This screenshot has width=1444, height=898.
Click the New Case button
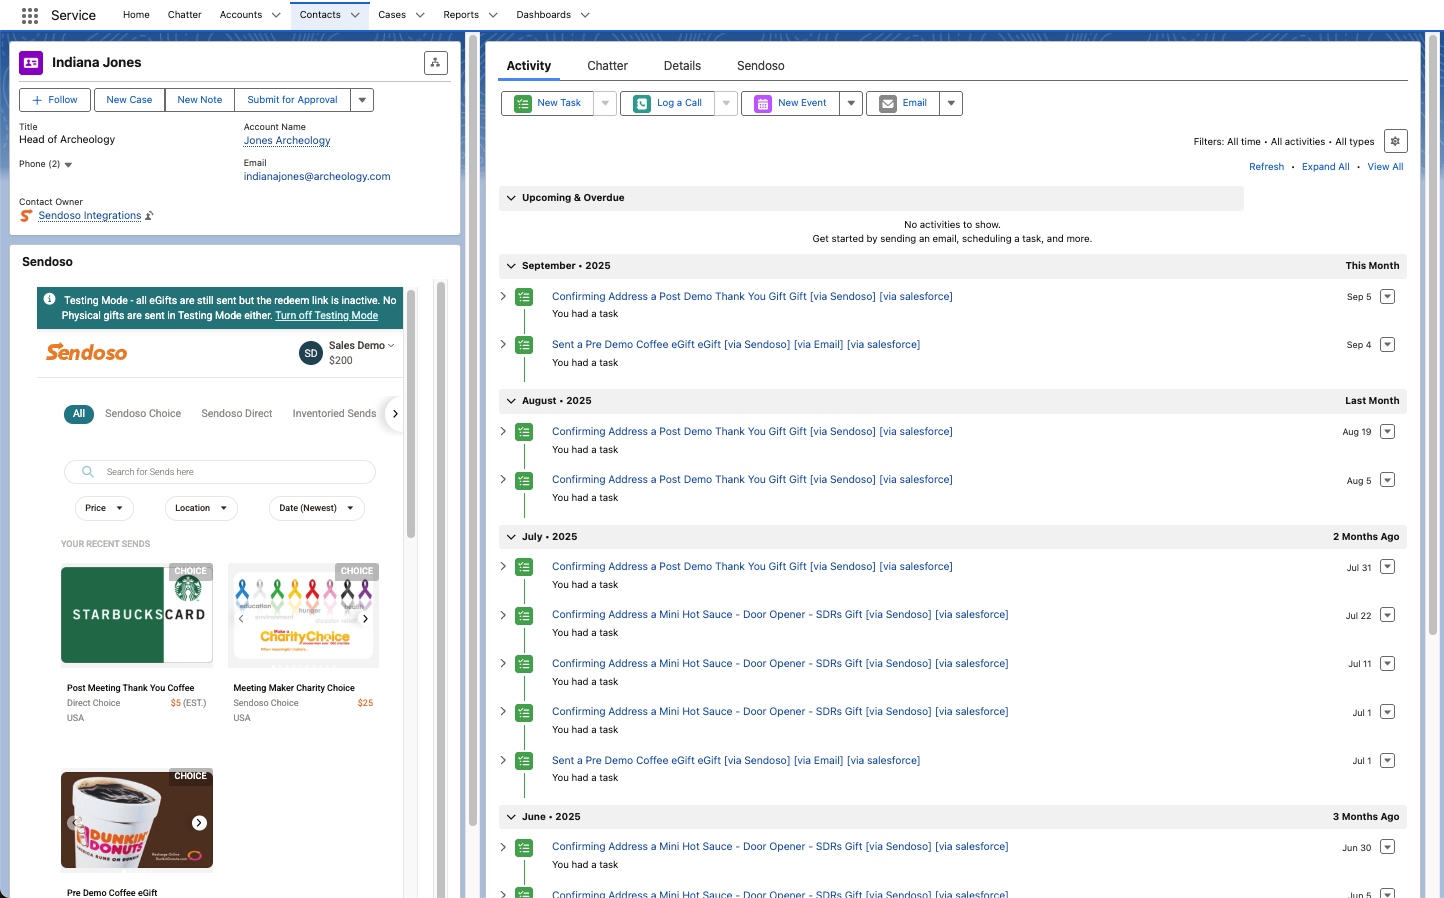(x=129, y=100)
